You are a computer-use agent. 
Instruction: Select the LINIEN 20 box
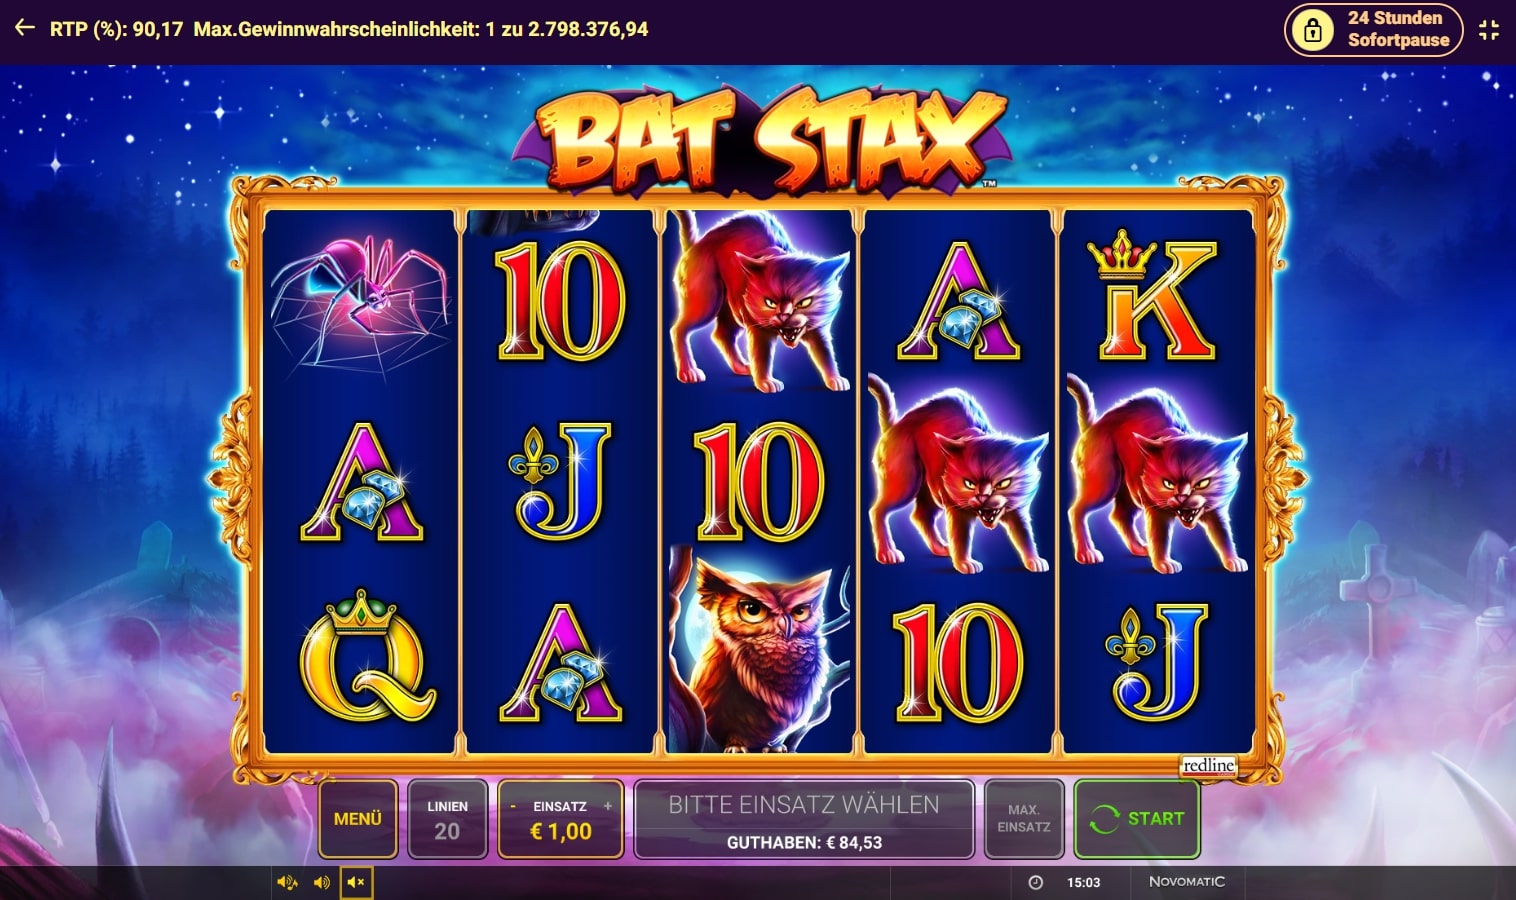pos(447,819)
